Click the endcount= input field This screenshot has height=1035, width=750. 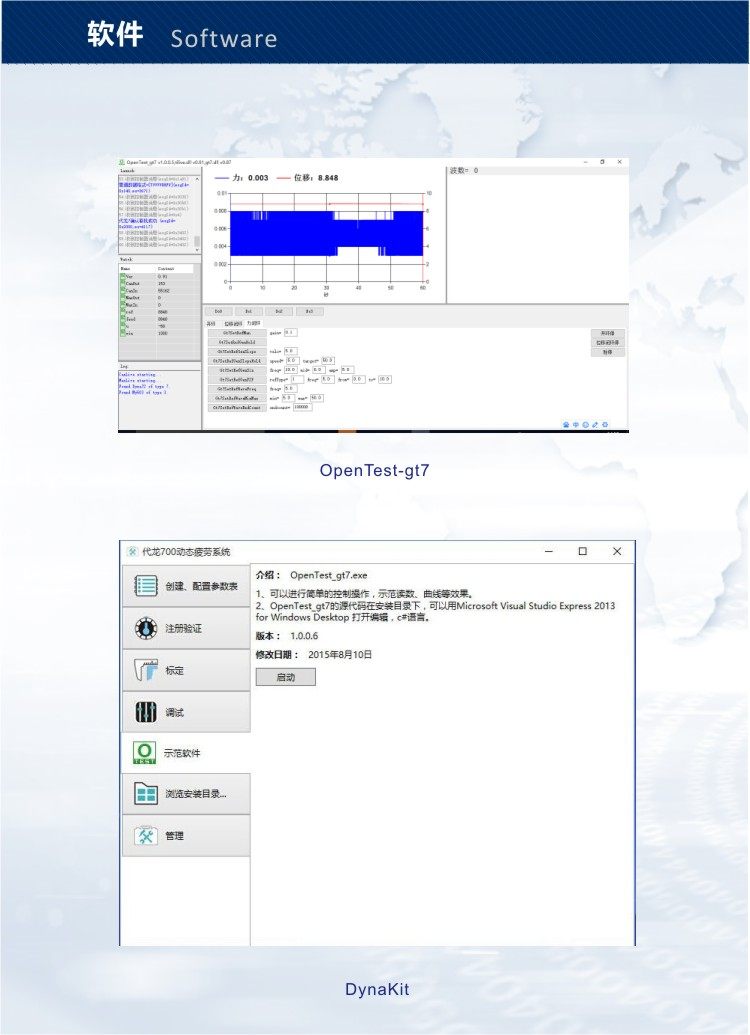click(302, 407)
